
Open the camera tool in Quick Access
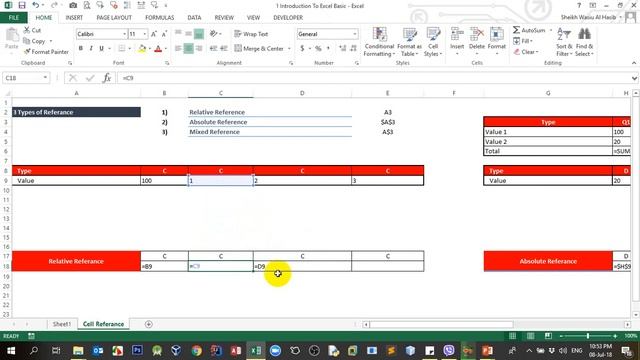73,5
